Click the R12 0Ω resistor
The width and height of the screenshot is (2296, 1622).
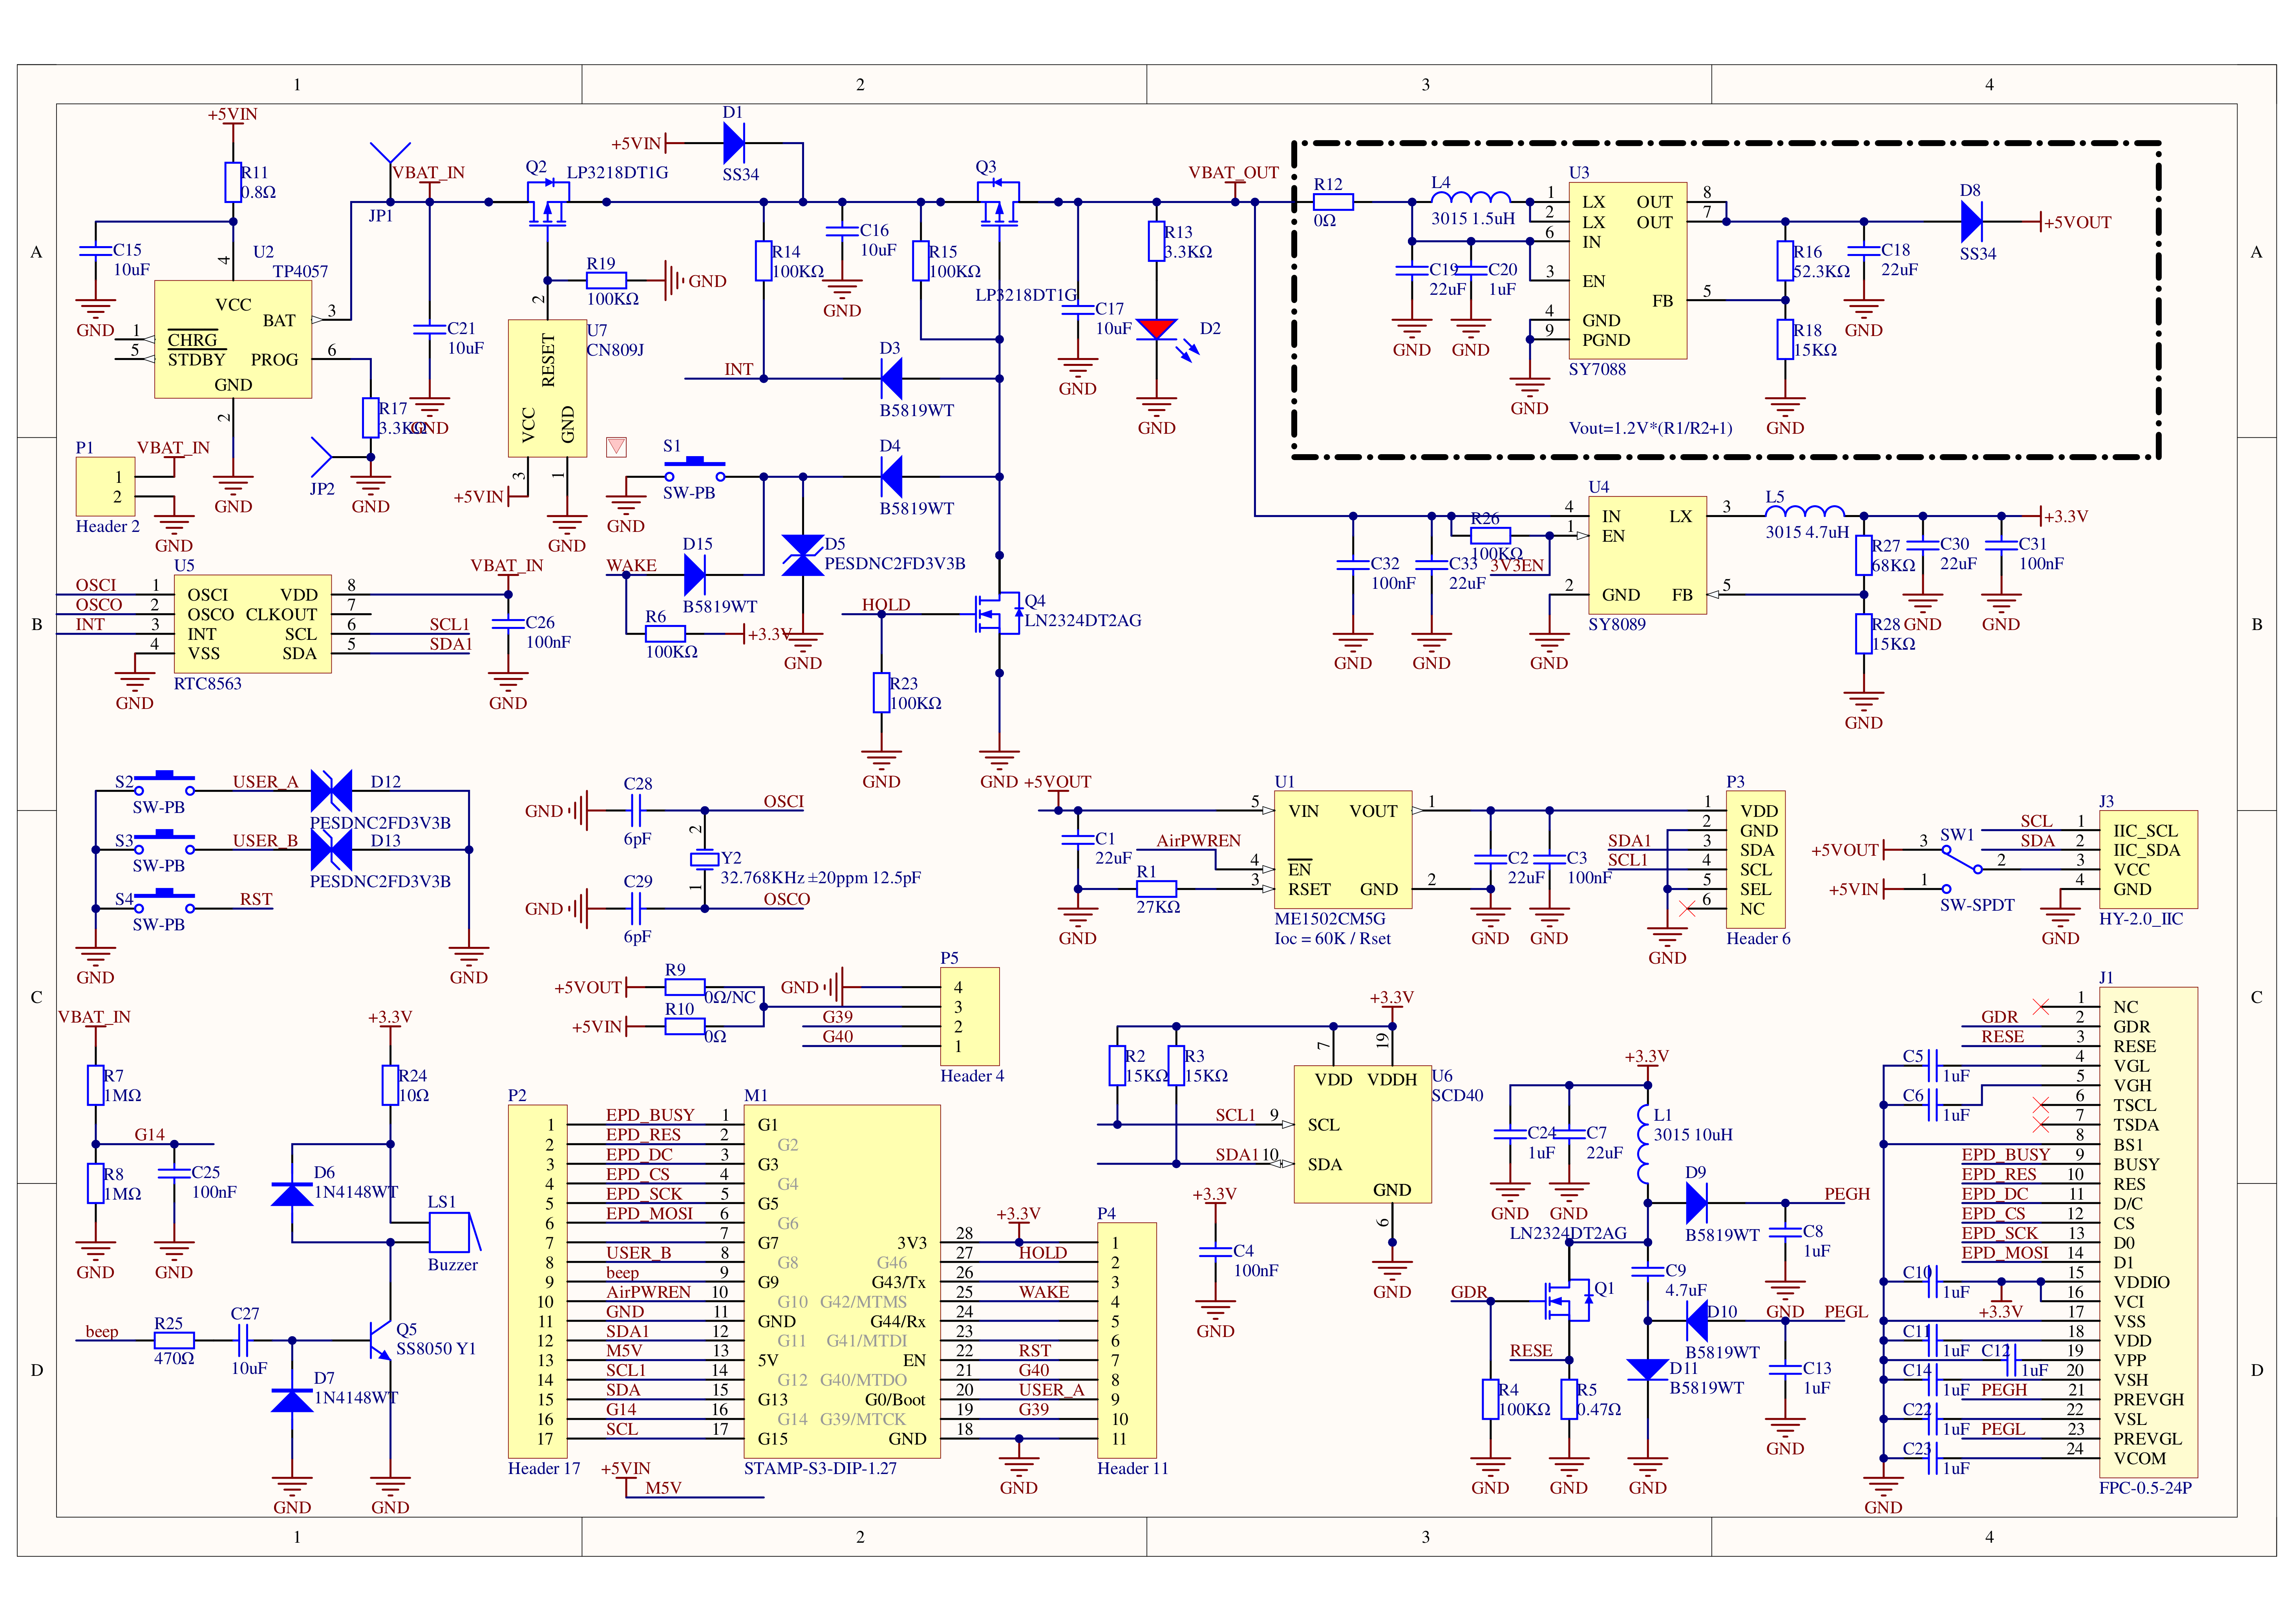[1333, 202]
